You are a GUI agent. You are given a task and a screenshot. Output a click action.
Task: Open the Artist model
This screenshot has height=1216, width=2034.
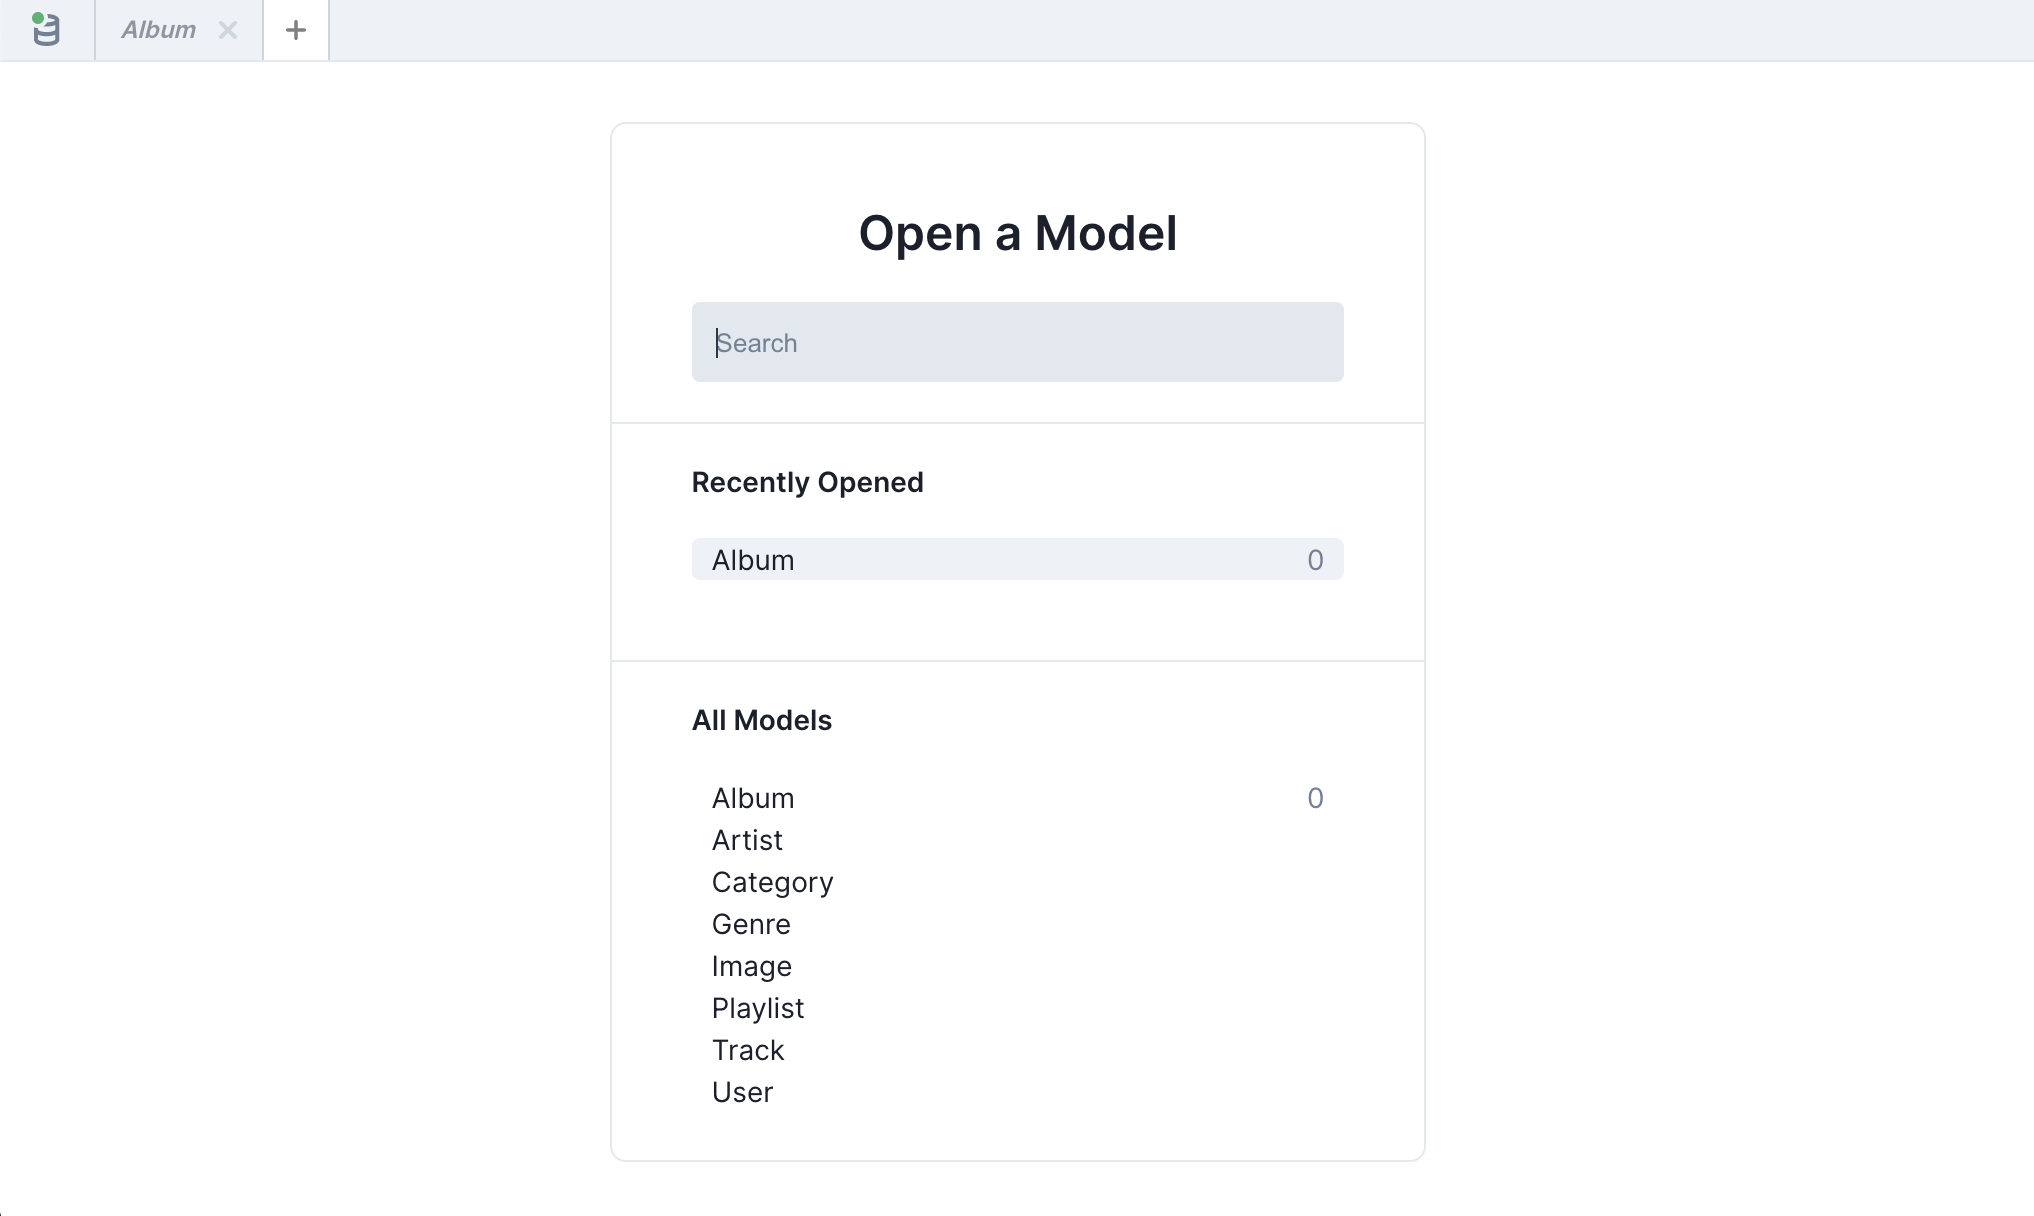[747, 840]
